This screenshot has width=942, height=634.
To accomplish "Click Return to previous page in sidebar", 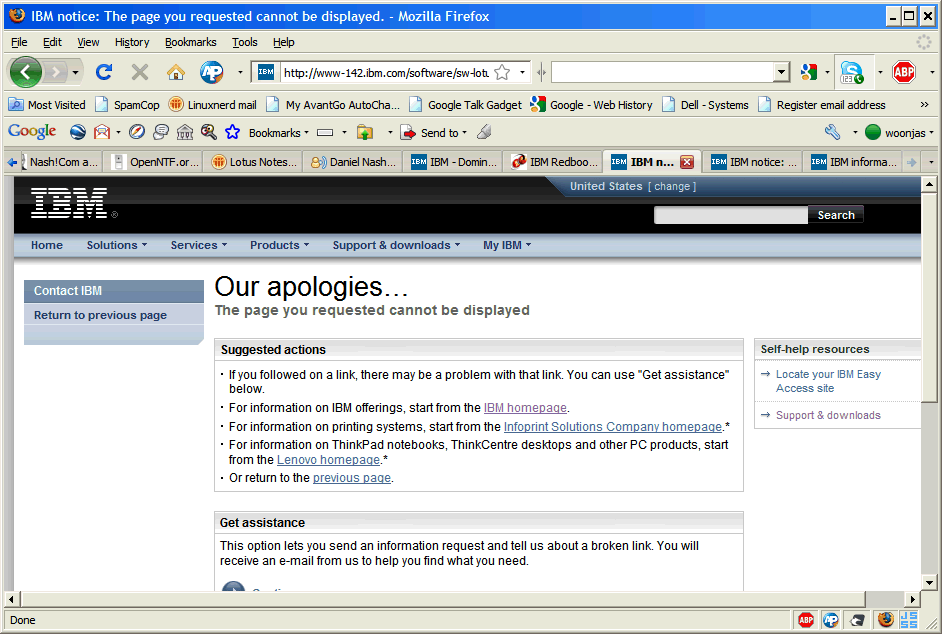I will click(100, 315).
